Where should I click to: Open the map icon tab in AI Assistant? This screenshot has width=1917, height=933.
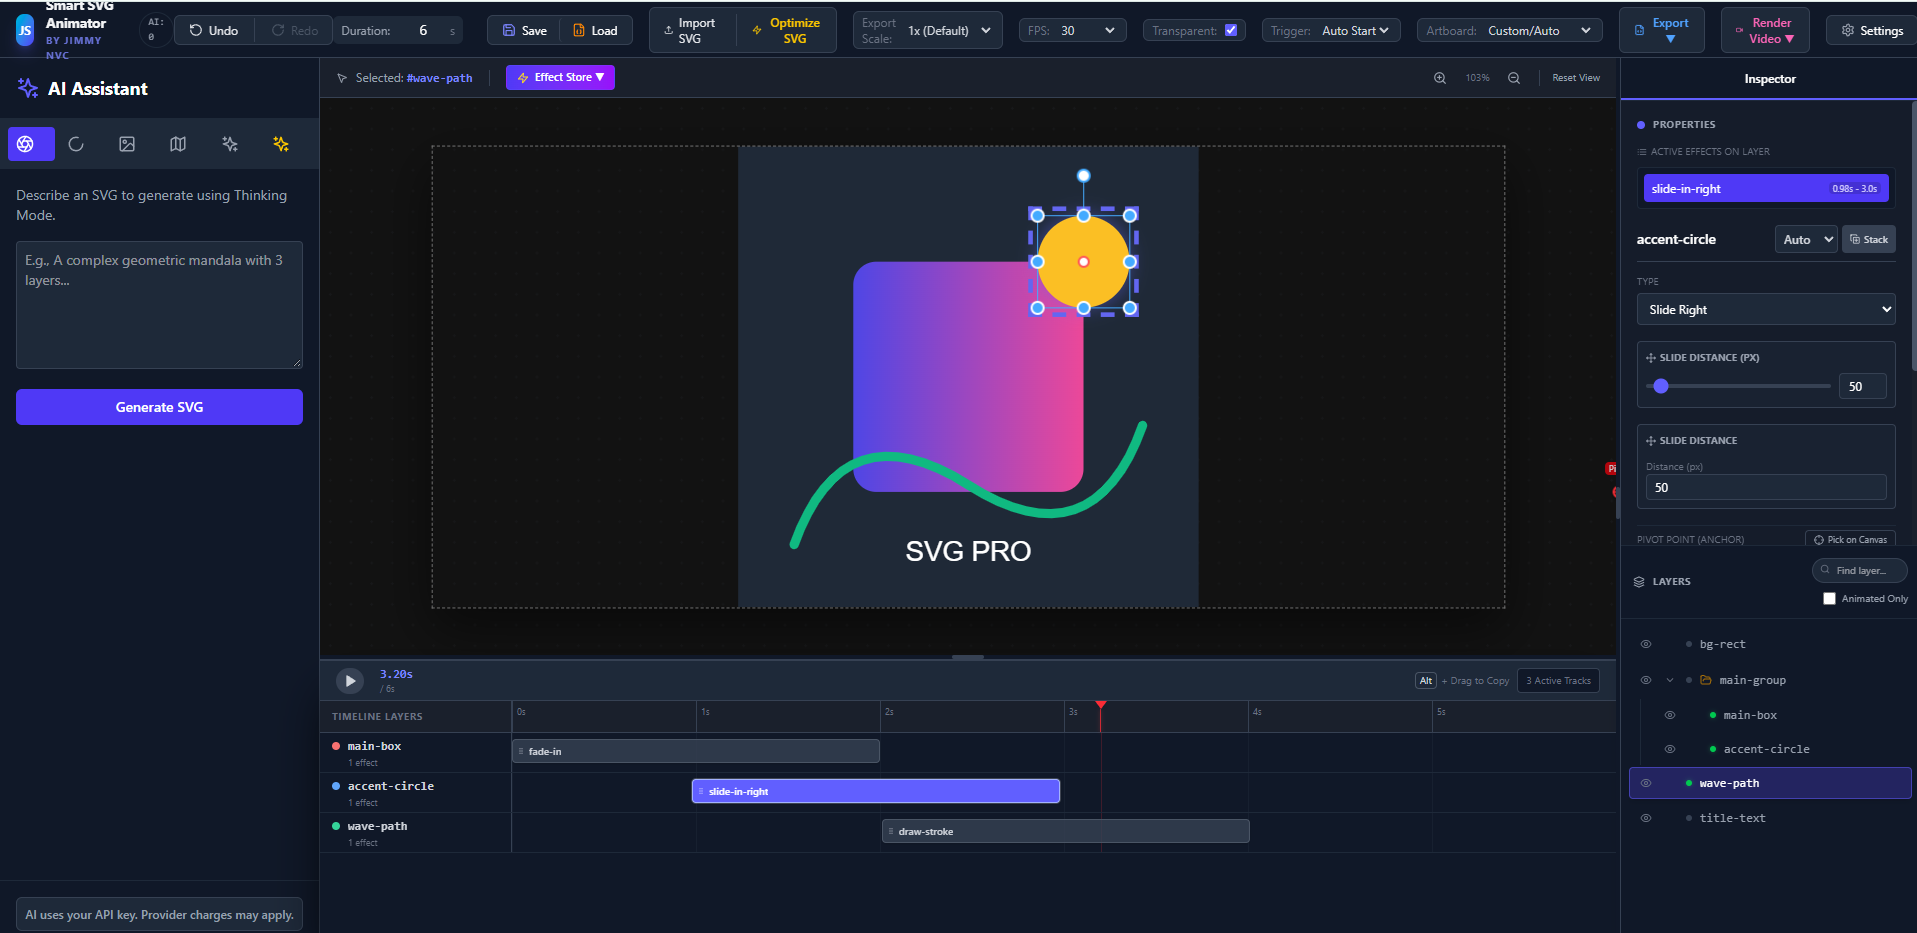[178, 144]
